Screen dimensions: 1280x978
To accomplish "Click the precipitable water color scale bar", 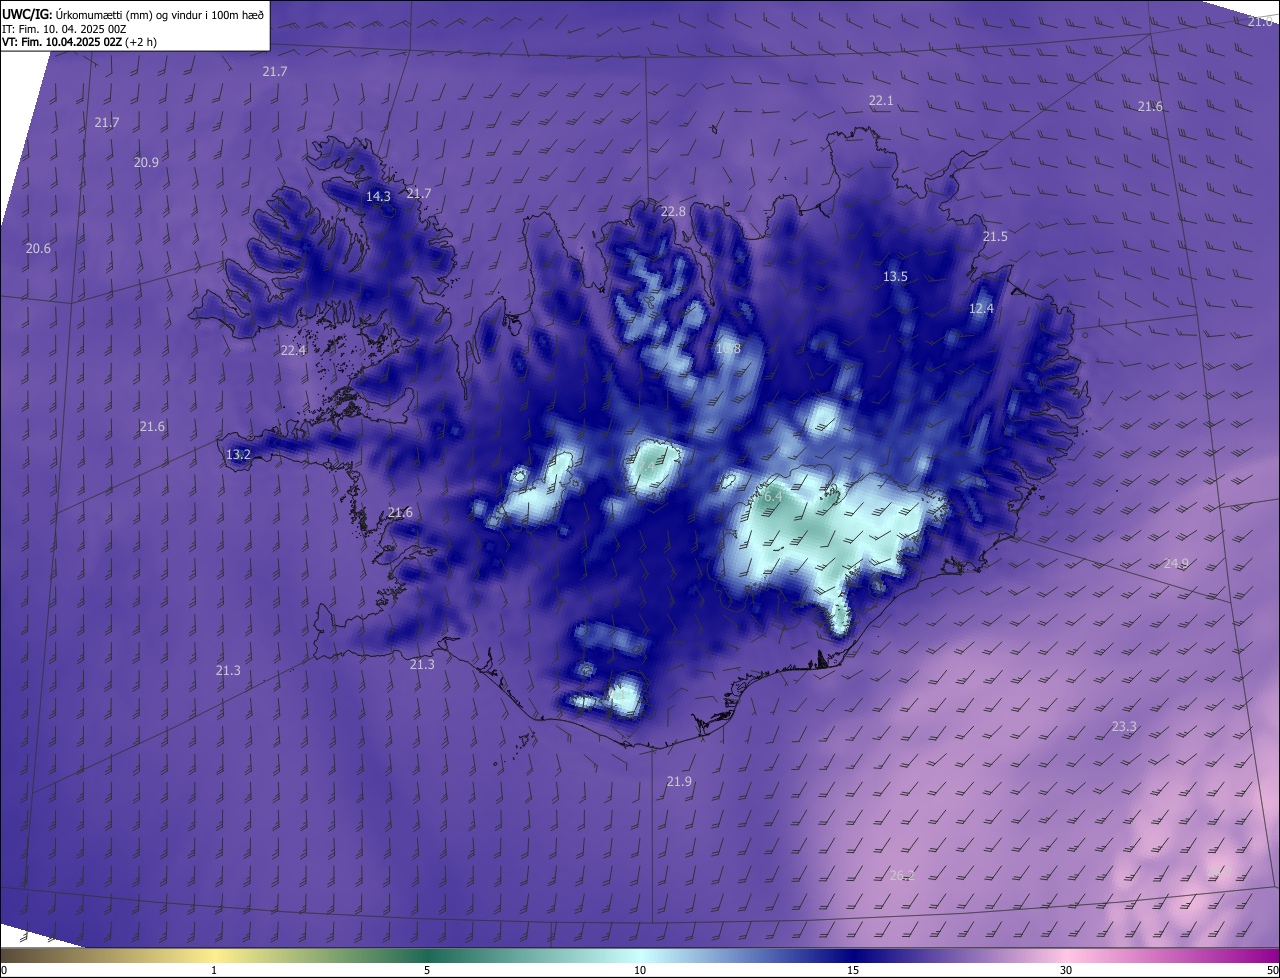I will coord(640,955).
